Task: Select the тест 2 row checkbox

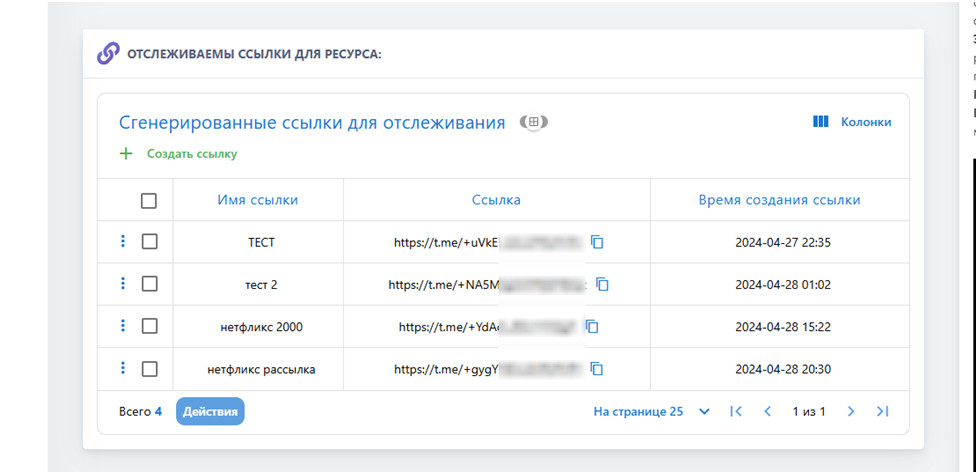Action: click(x=149, y=284)
